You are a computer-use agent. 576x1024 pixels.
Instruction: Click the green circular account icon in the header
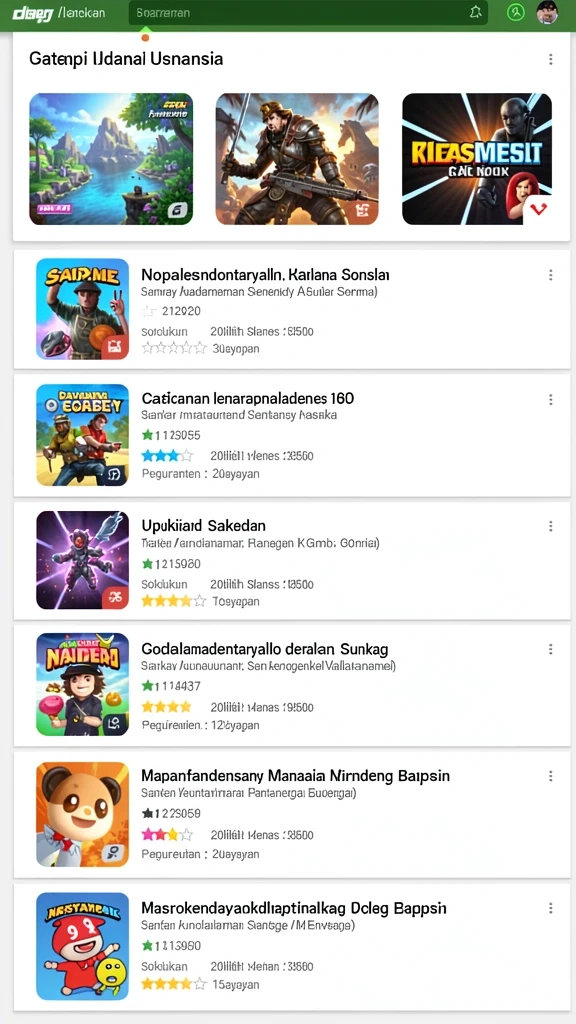coord(516,12)
